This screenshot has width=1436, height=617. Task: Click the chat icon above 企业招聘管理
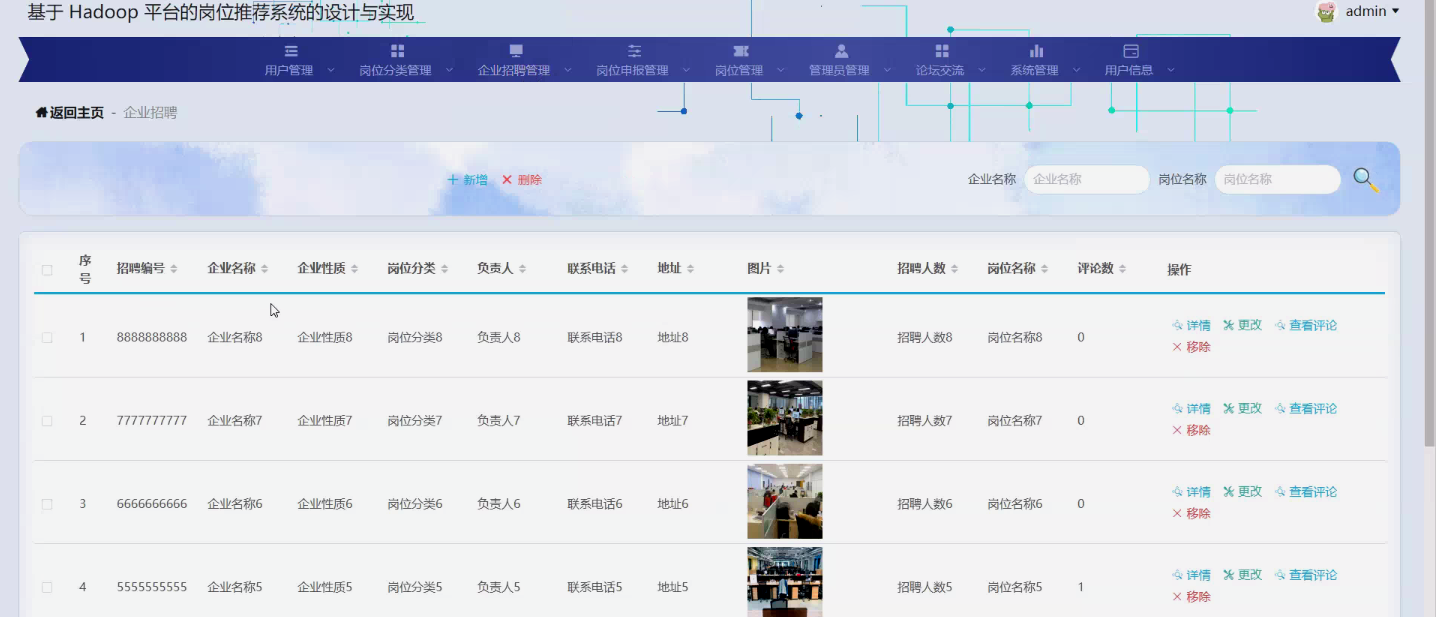coord(514,51)
